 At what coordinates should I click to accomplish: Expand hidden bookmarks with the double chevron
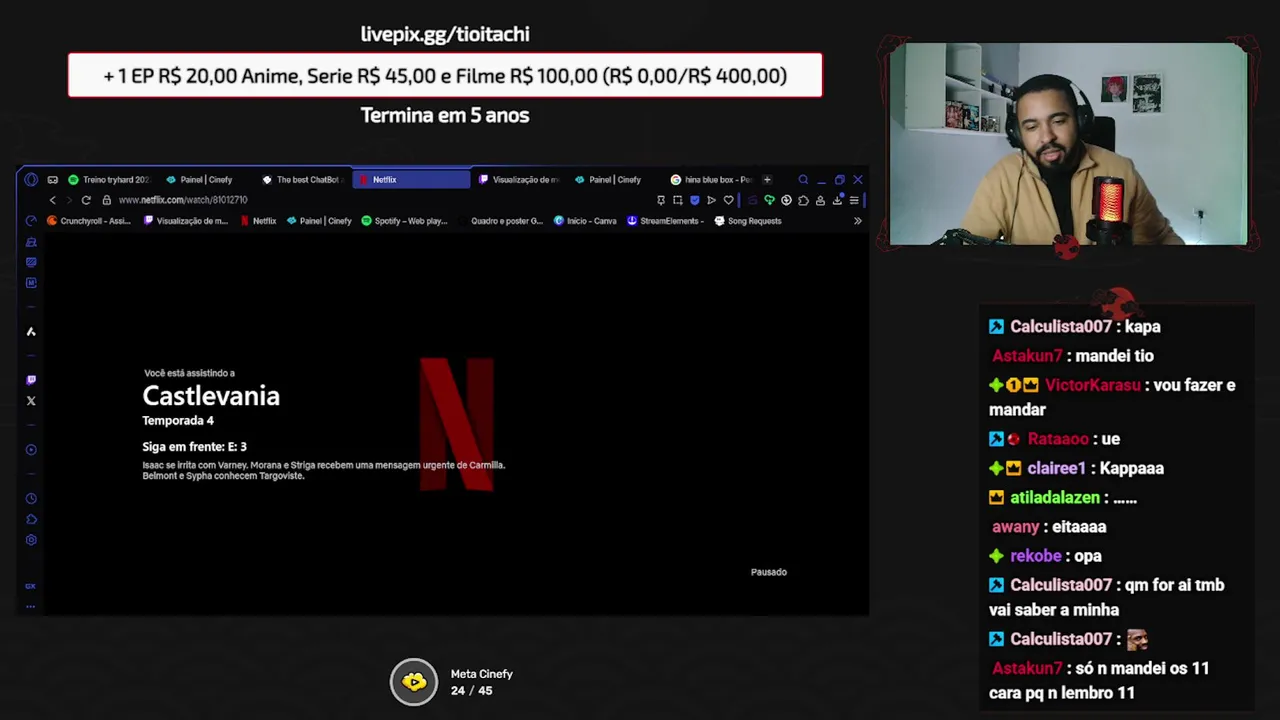[x=857, y=221]
